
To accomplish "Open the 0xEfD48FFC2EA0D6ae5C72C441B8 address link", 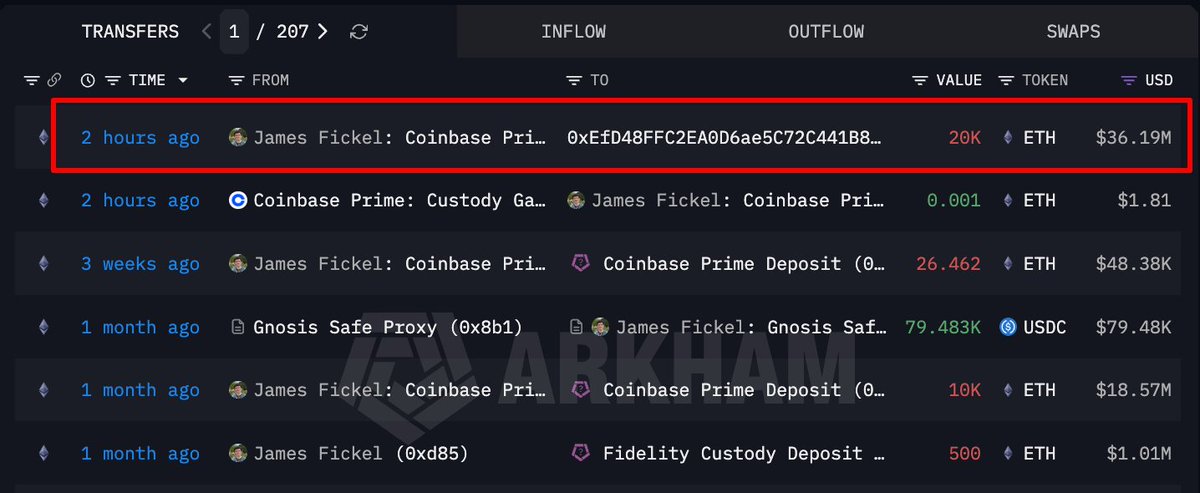I will pos(725,138).
